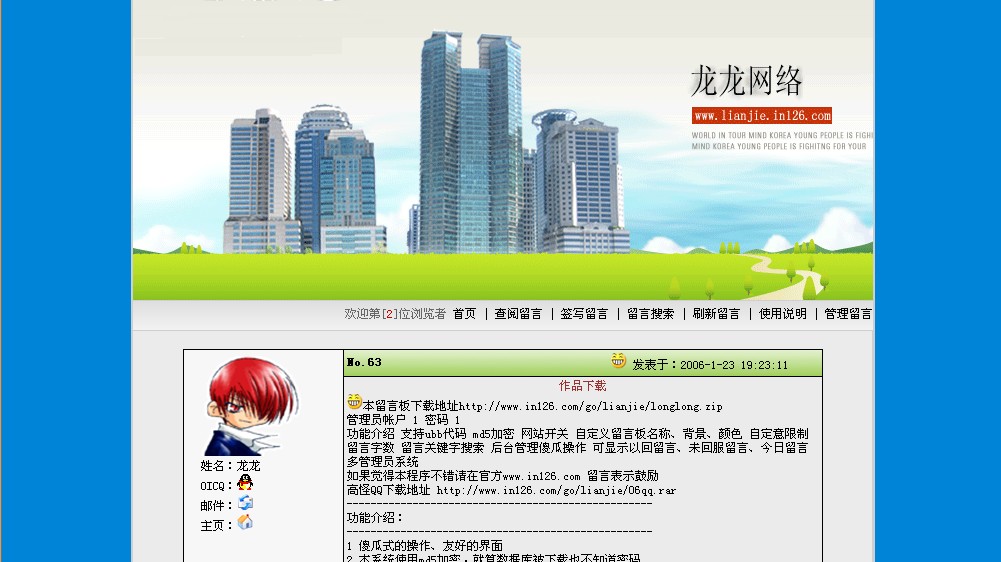The image size is (1001, 562).
Task: Click the smiley icon beside 发表于
Action: pos(619,361)
